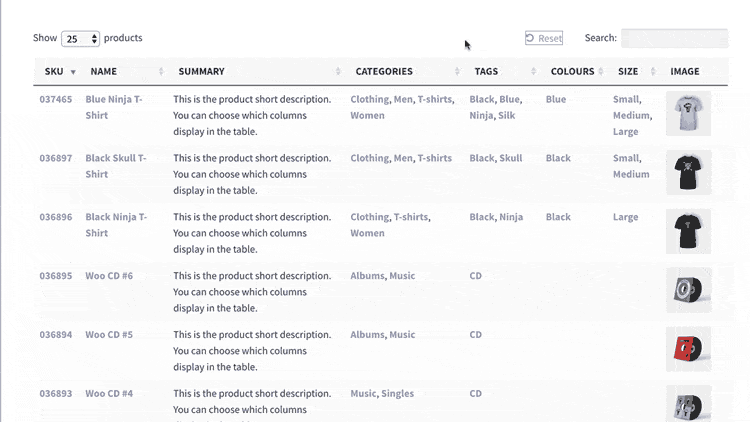Open the Woo CD #5 product
The height and width of the screenshot is (422, 750).
[x=109, y=334]
